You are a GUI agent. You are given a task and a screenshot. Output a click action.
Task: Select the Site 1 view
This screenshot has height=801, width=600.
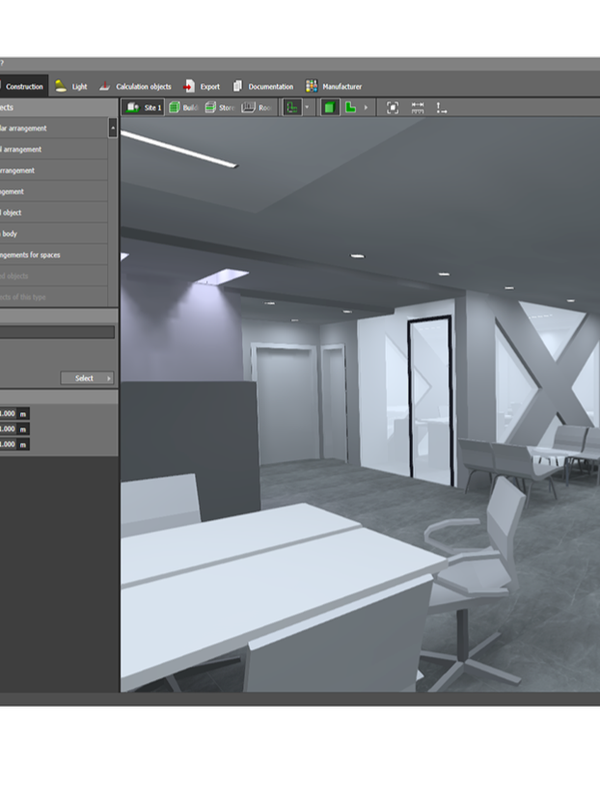click(x=143, y=107)
